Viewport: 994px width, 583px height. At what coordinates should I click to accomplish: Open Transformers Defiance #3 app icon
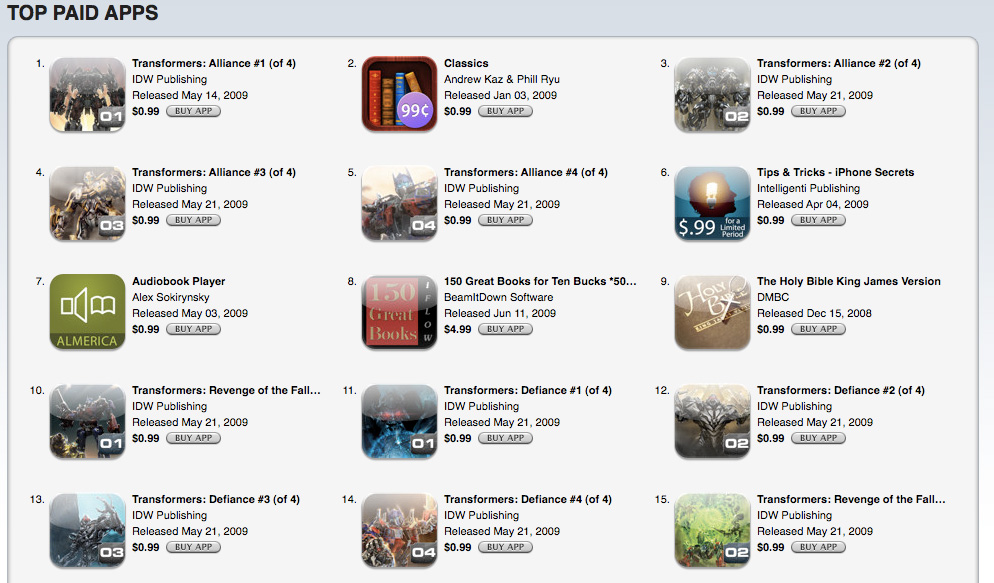pyautogui.click(x=87, y=530)
